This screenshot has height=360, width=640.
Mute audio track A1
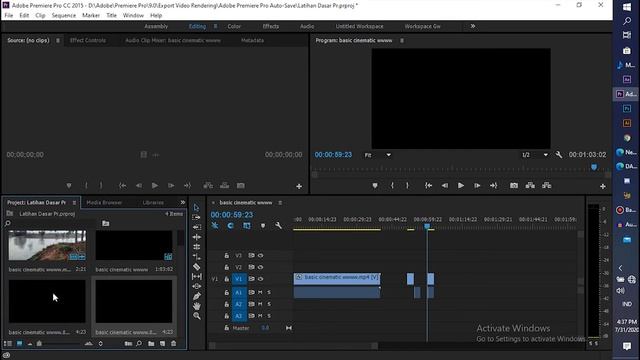tap(260, 292)
